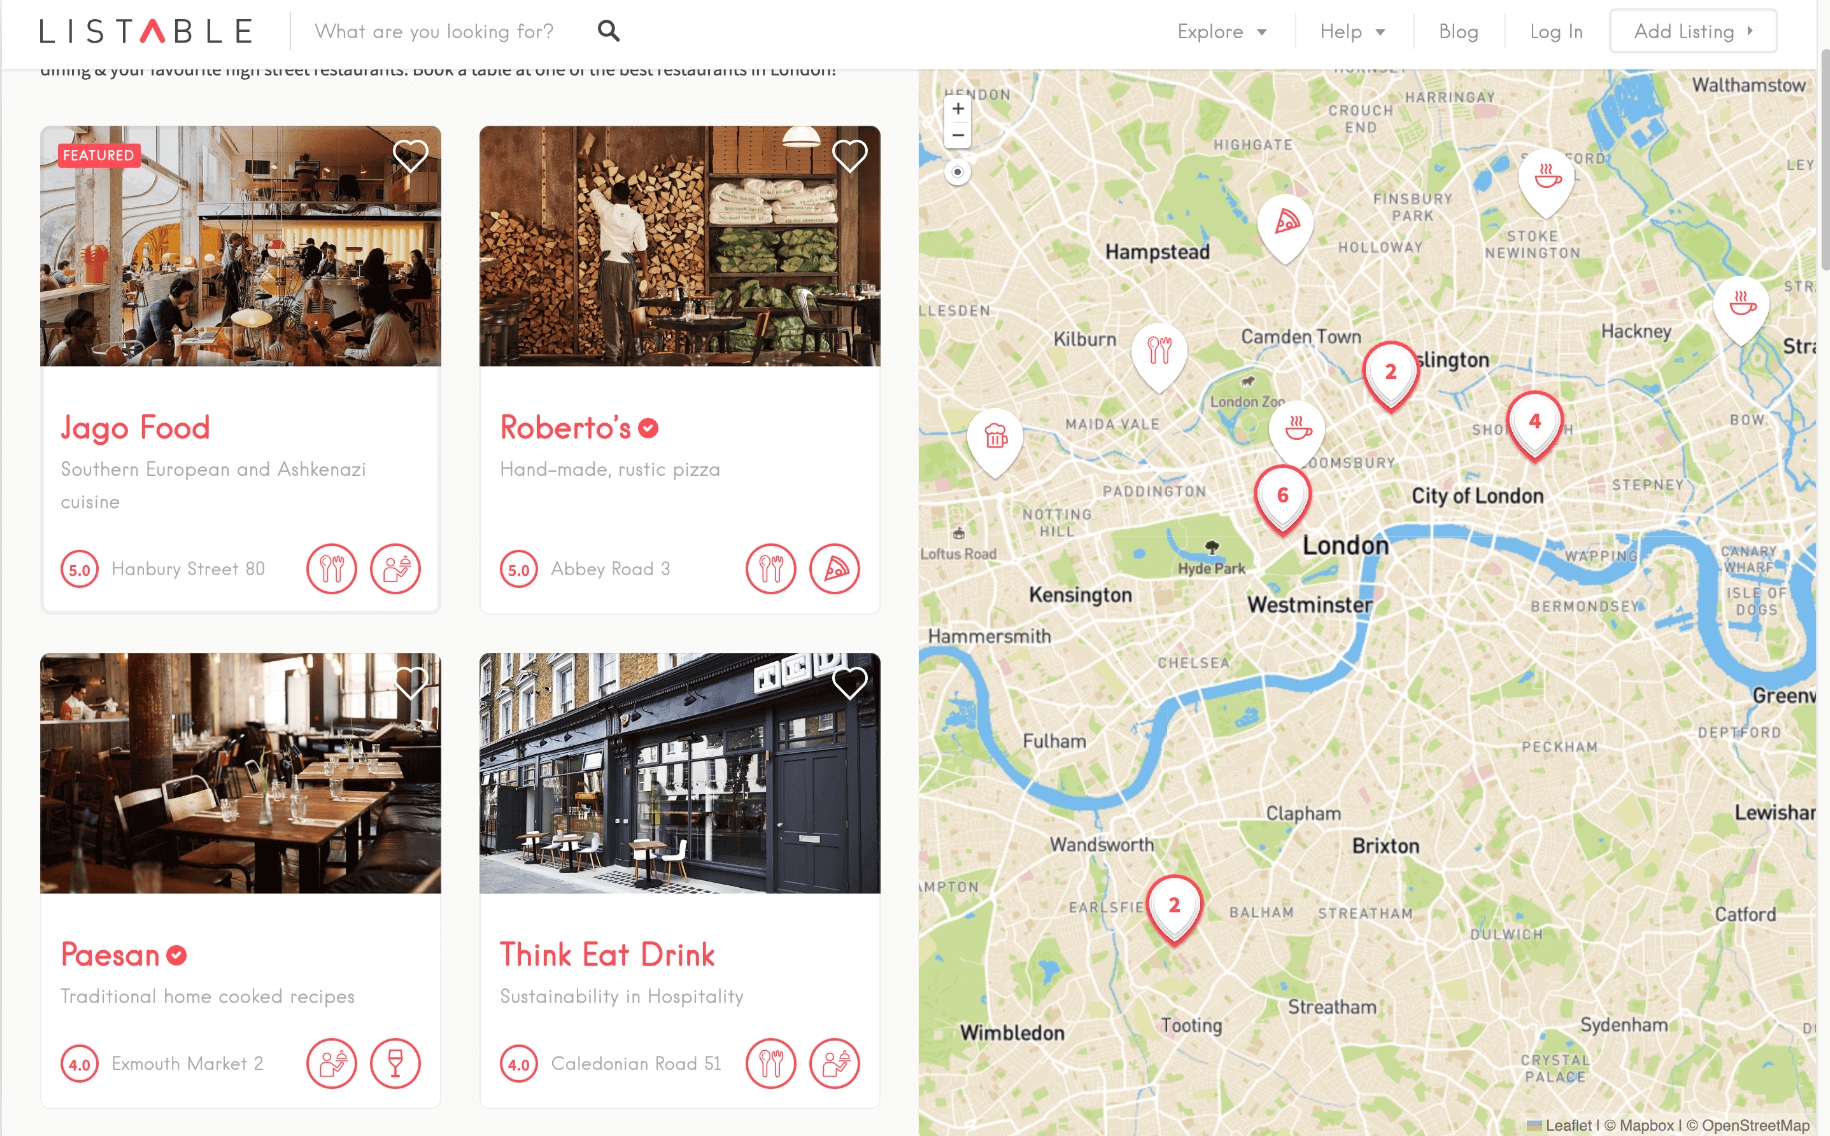Open cluster marker 6 in central London
The image size is (1830, 1136).
1283,500
